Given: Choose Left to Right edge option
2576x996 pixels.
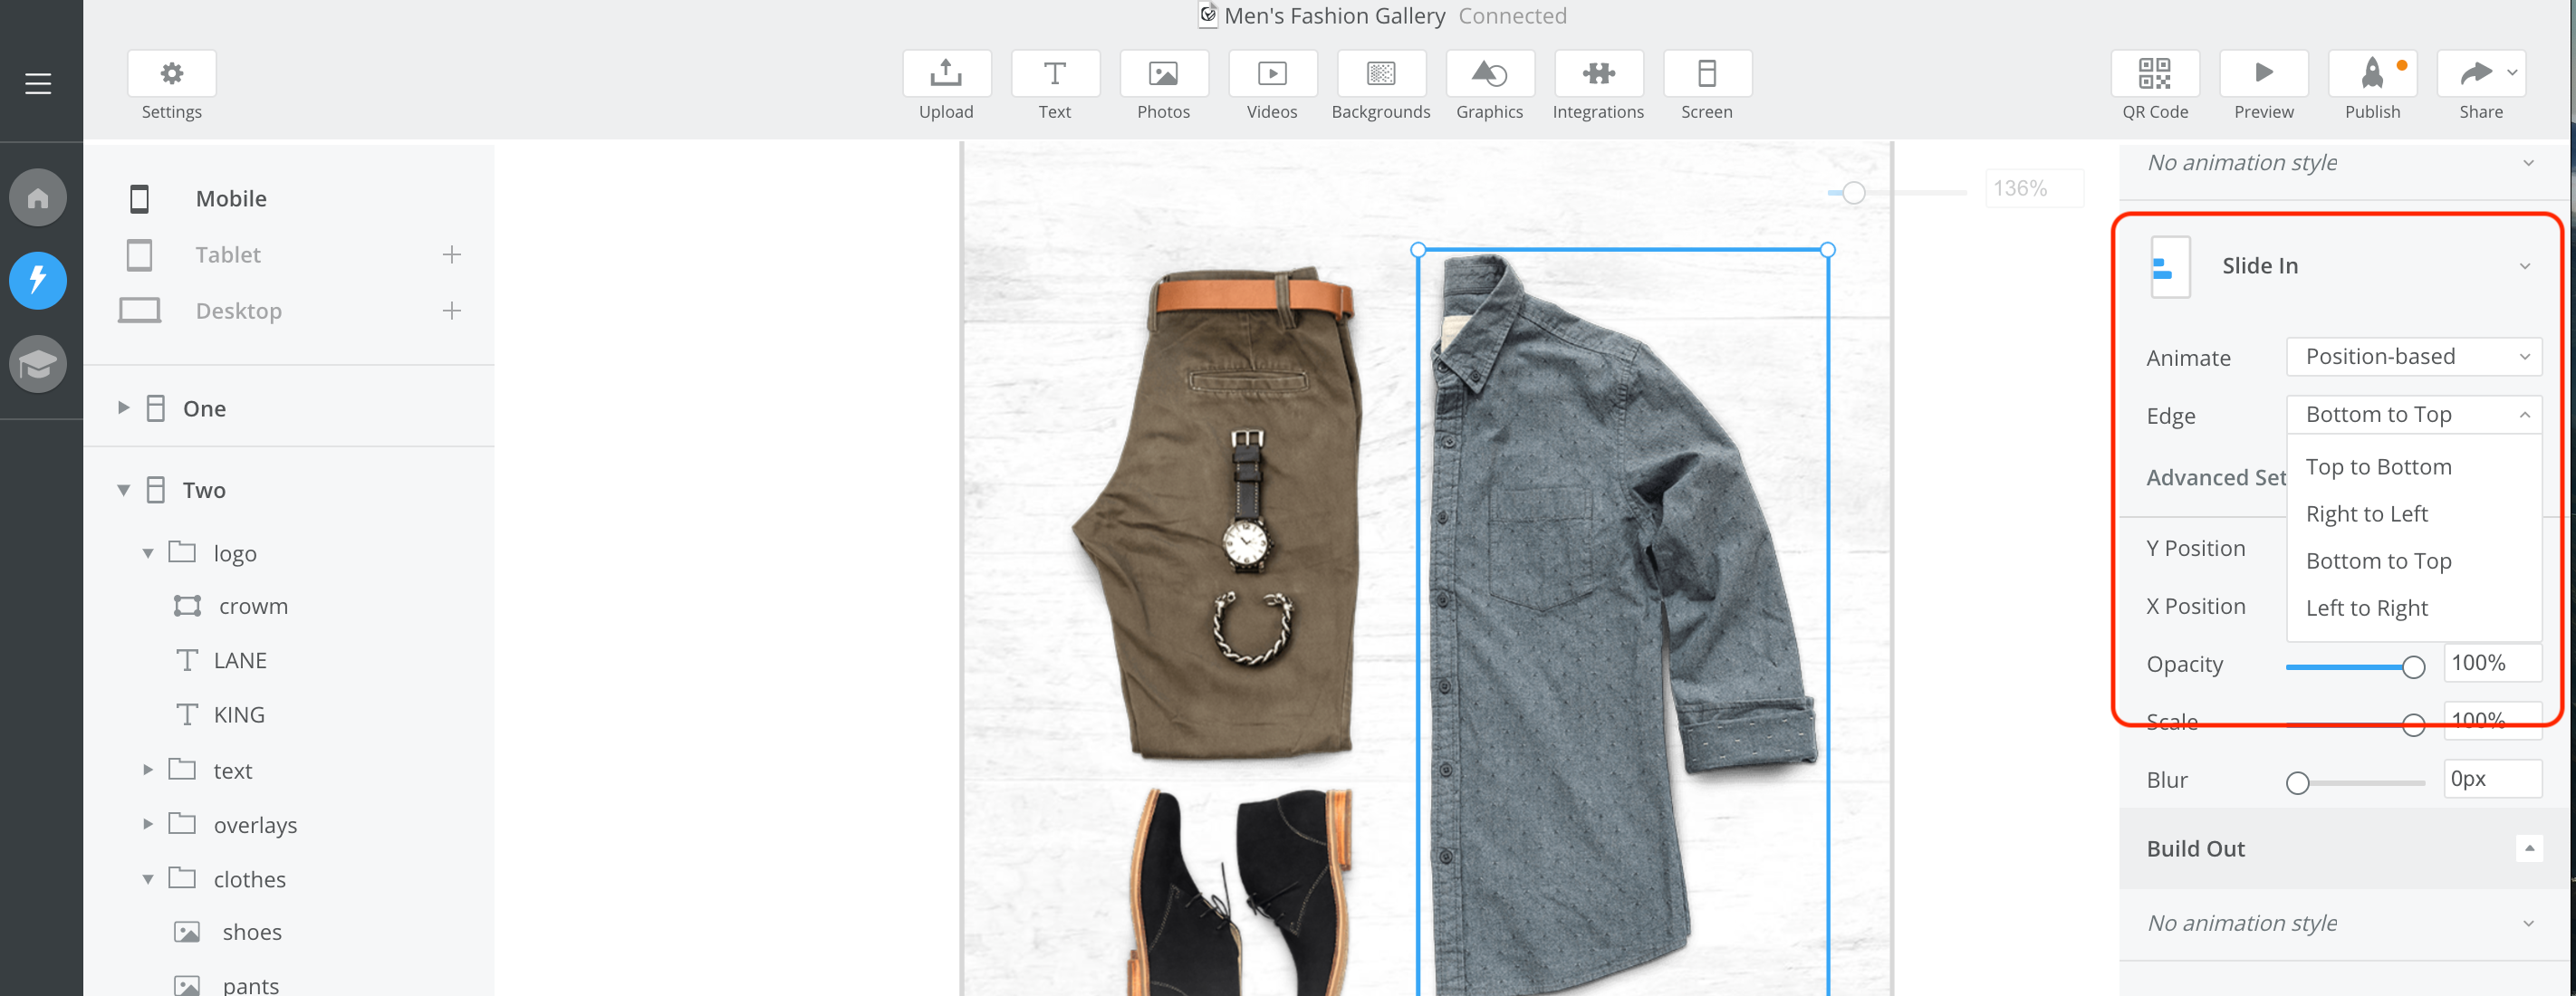Looking at the screenshot, I should [2366, 608].
